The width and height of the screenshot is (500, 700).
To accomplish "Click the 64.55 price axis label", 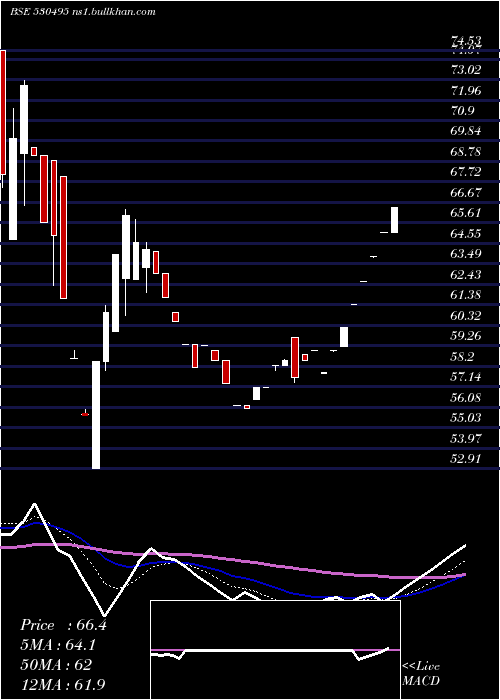I will point(466,233).
